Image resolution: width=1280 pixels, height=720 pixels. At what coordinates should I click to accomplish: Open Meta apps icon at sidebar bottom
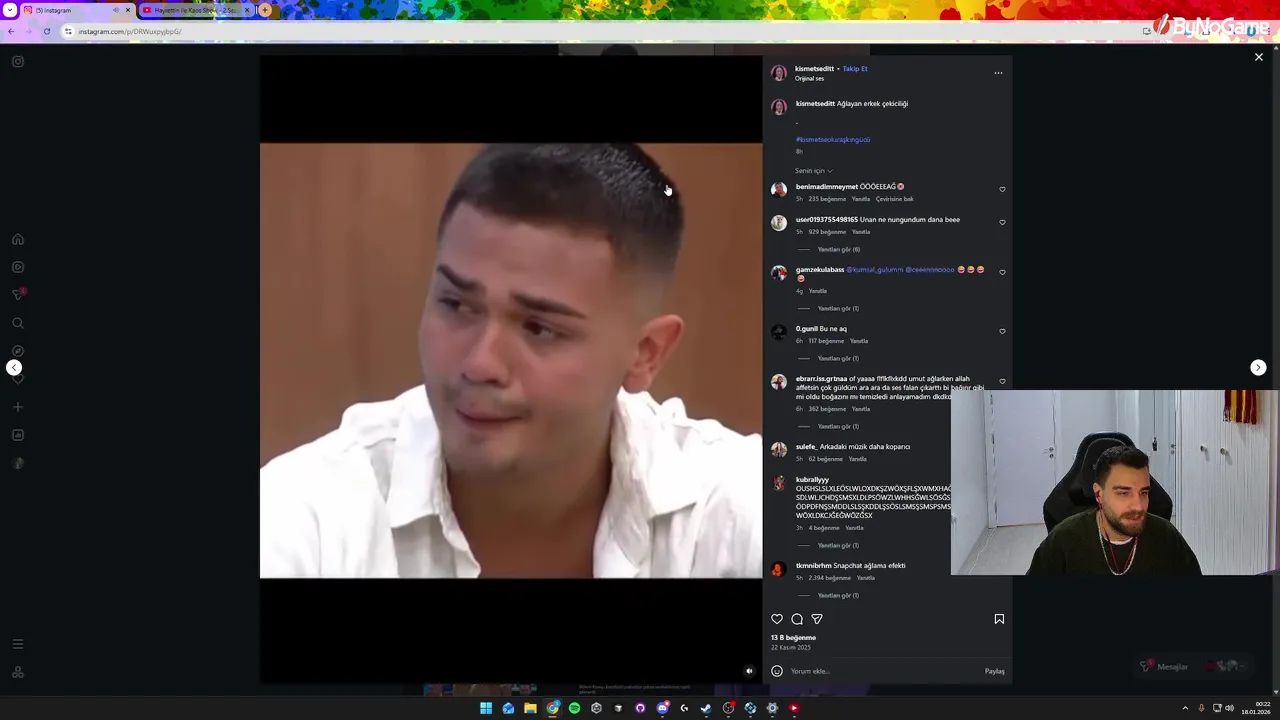coord(17,672)
